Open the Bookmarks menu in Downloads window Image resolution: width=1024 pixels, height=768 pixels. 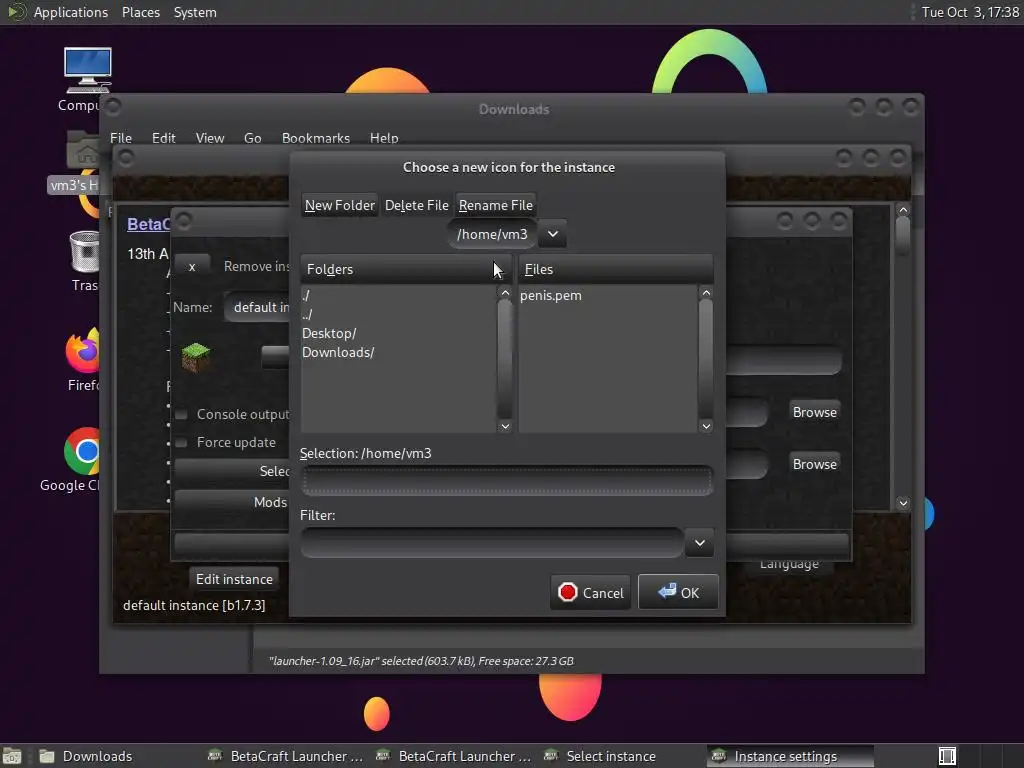tap(315, 138)
